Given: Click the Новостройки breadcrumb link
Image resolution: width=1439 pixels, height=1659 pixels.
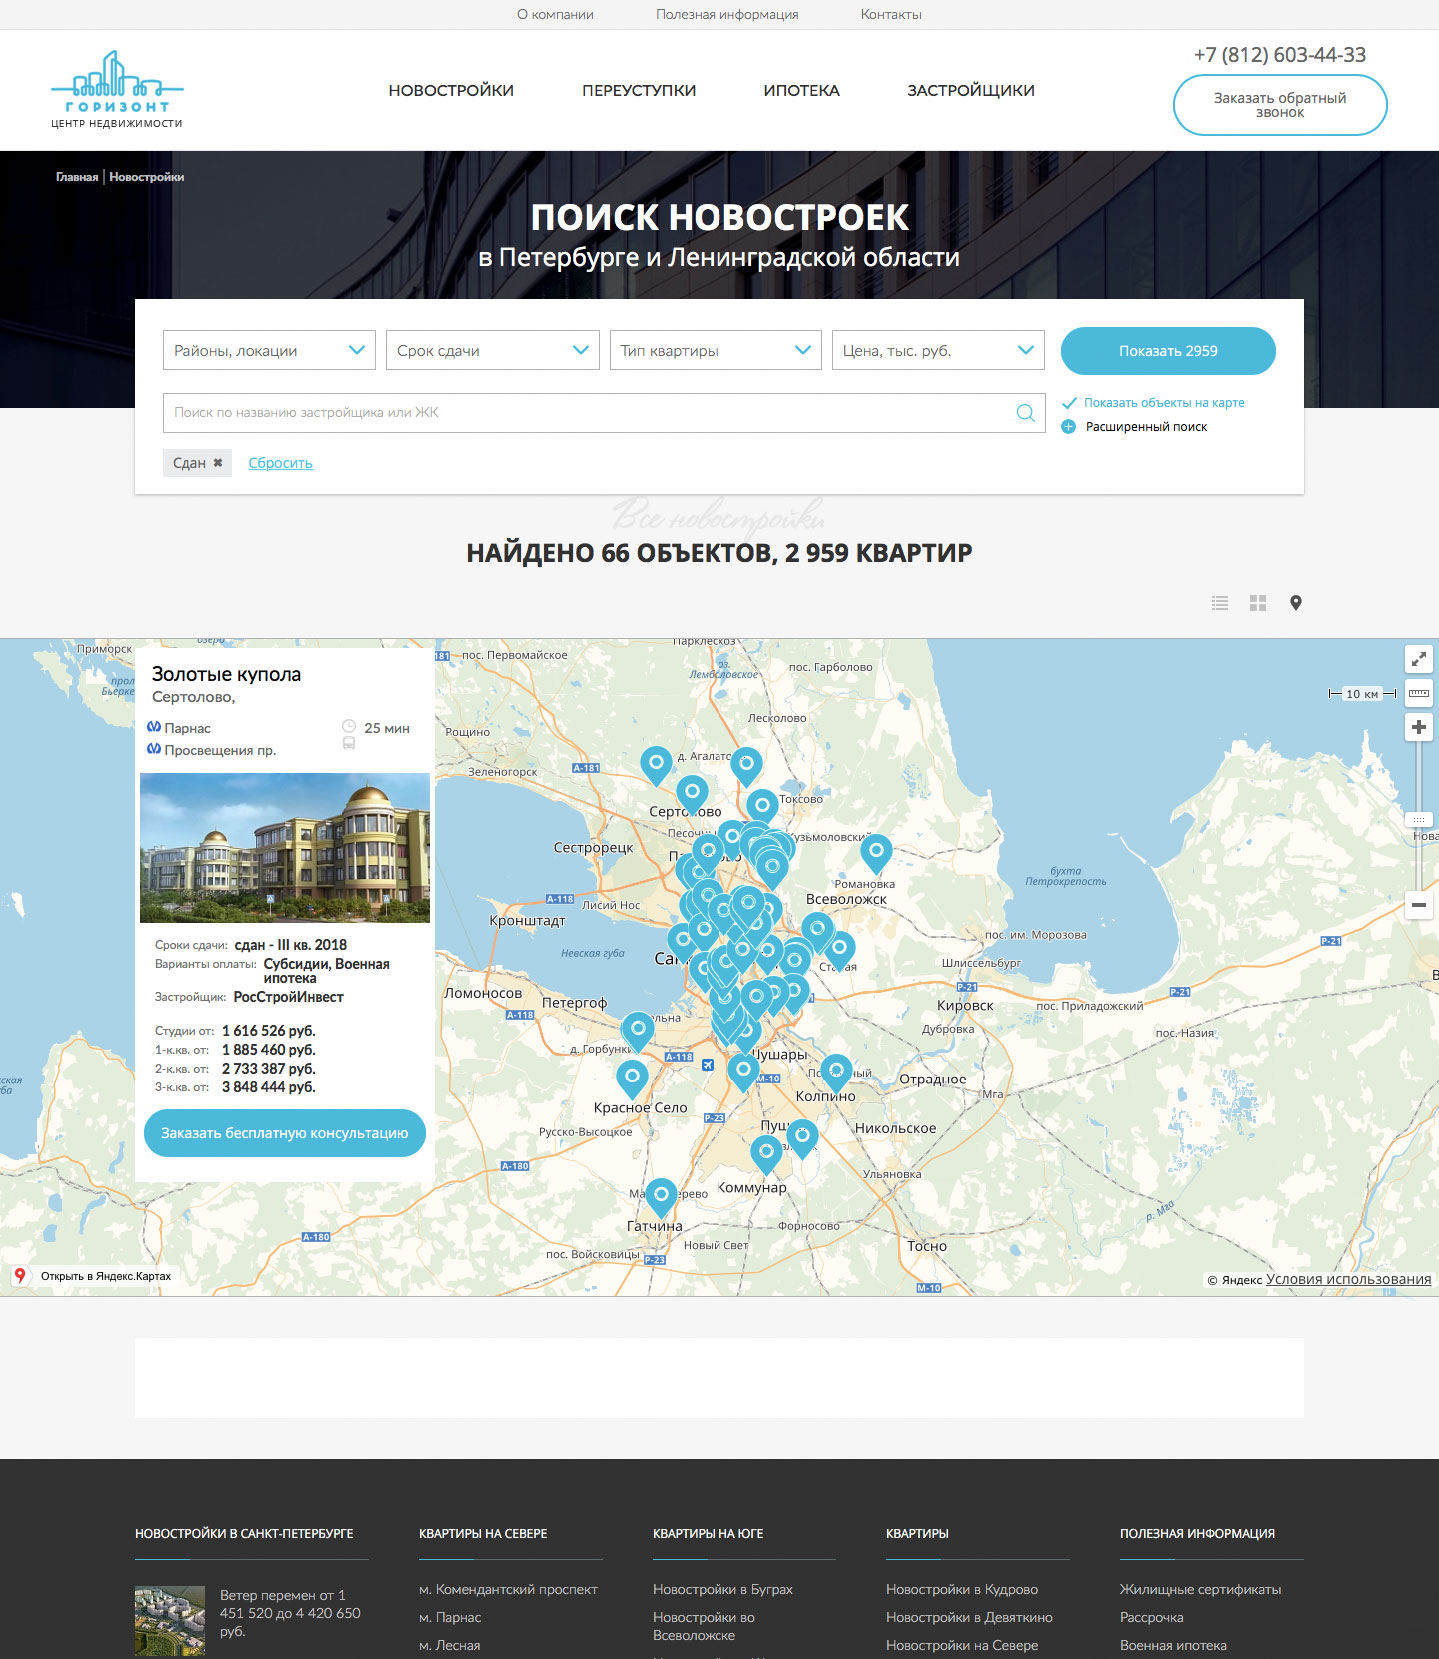Looking at the screenshot, I should coord(147,177).
